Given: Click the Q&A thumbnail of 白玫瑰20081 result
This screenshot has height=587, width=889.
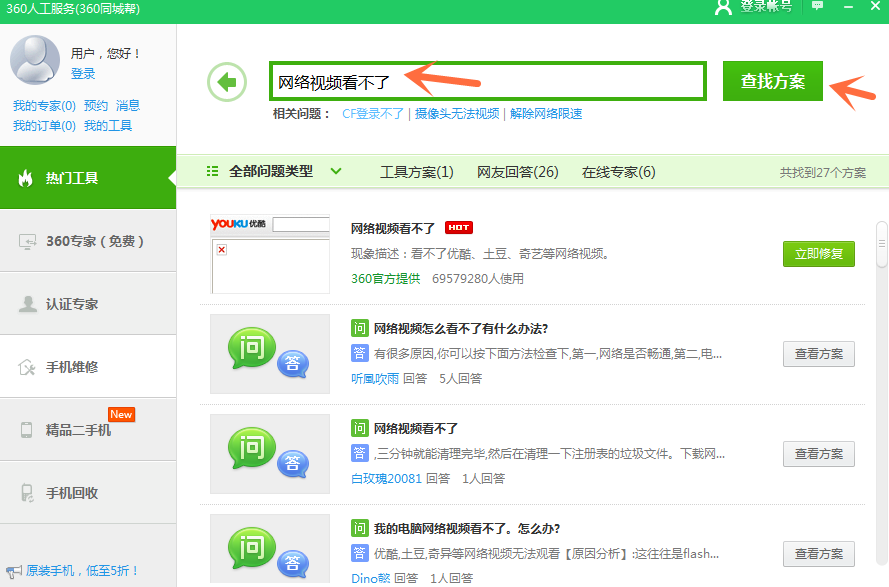Looking at the screenshot, I should pyautogui.click(x=270, y=454).
